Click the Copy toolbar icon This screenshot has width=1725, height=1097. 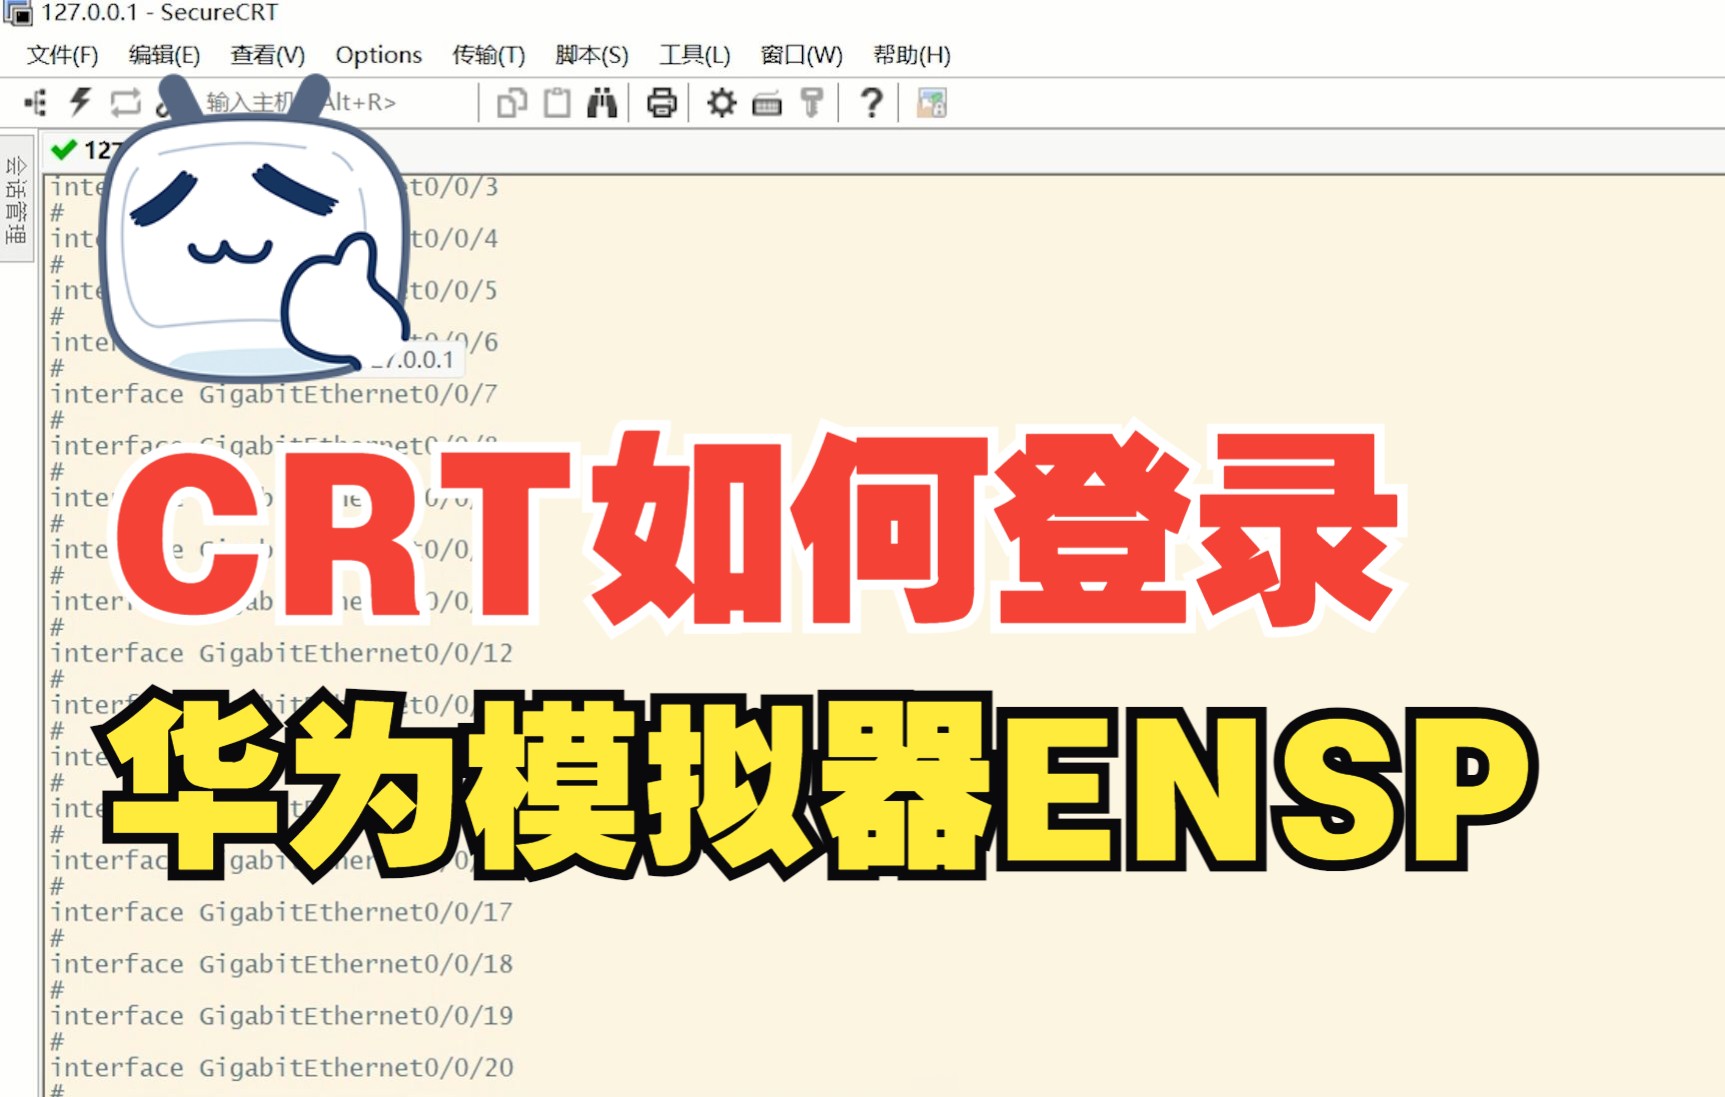click(512, 102)
